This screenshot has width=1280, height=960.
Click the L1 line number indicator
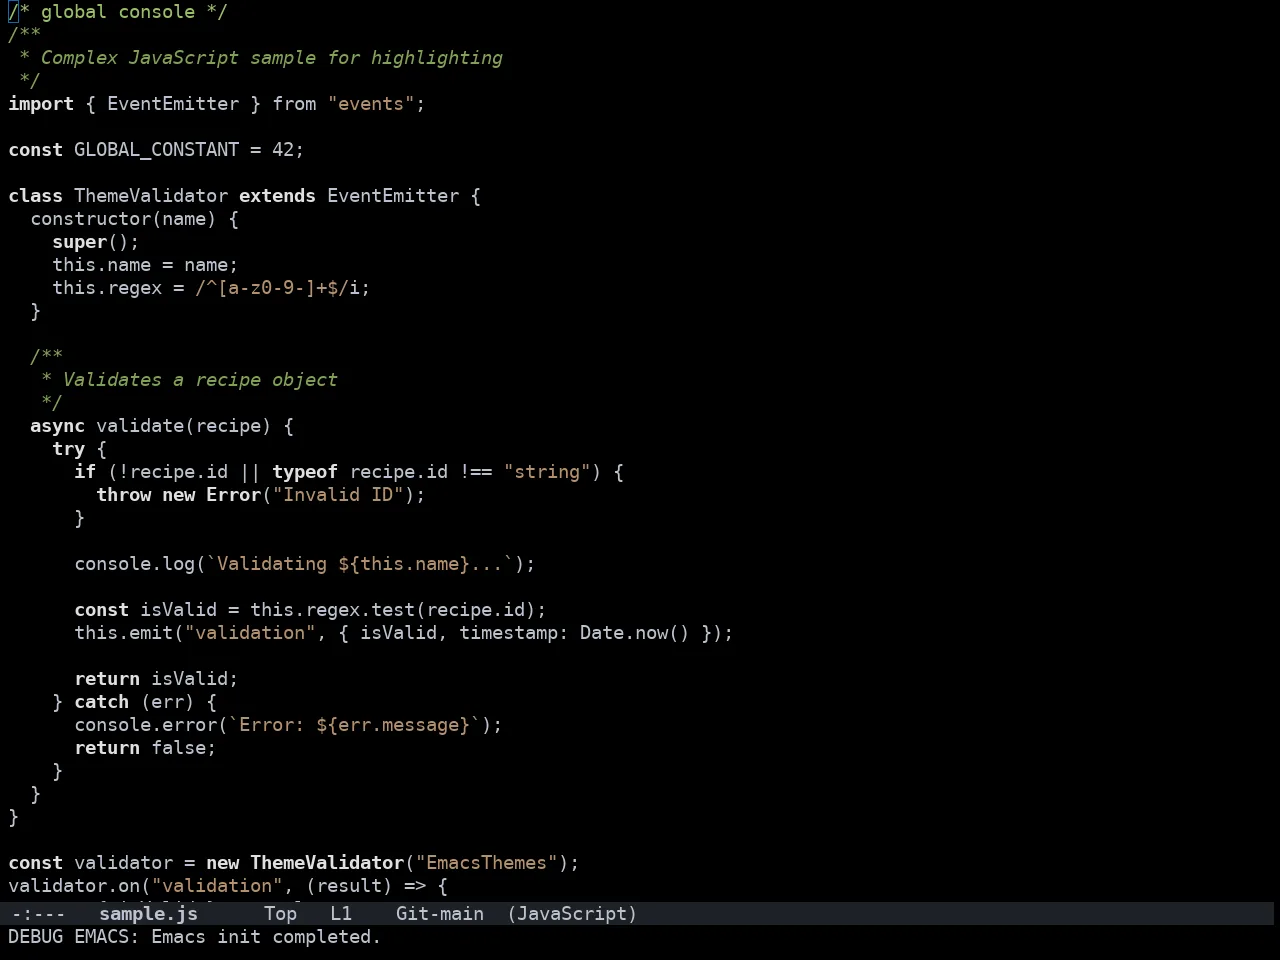(x=341, y=914)
